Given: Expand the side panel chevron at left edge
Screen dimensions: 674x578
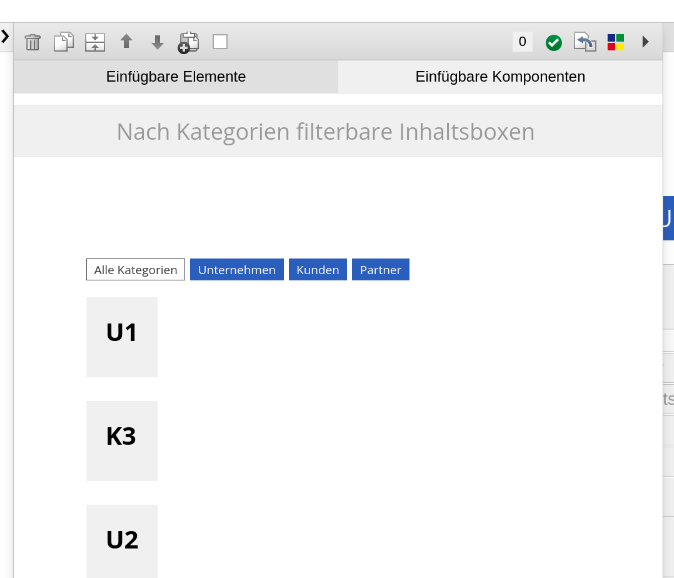Looking at the screenshot, I should point(5,37).
